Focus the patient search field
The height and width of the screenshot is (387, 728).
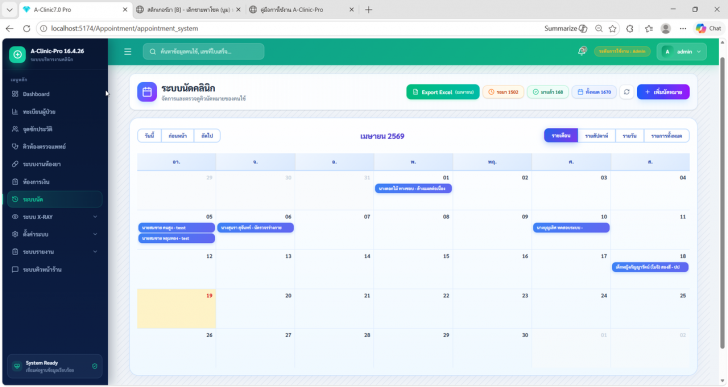[x=203, y=52]
